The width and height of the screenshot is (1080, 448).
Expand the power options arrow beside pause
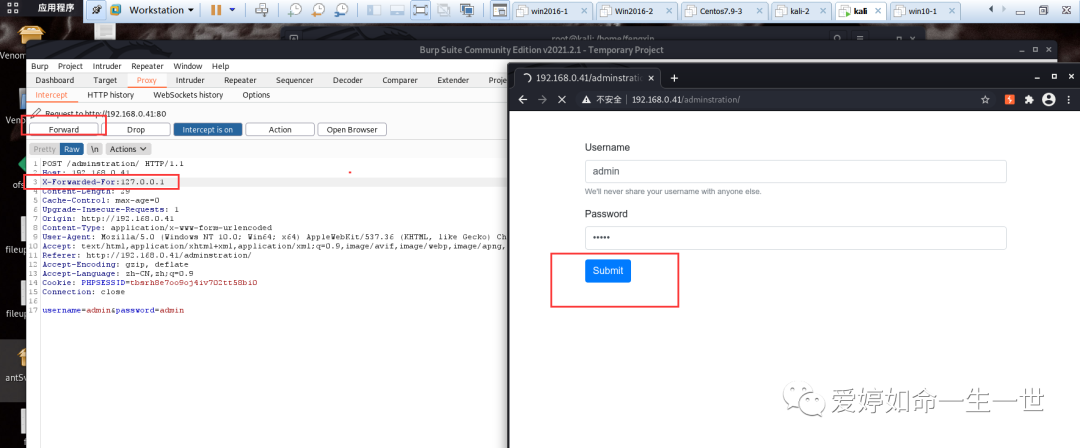[x=232, y=10]
